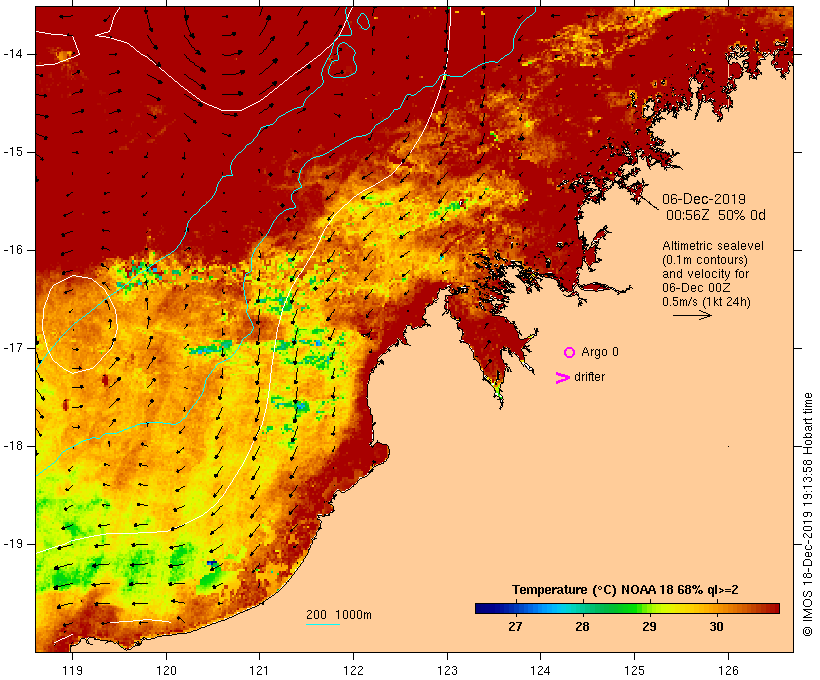Screen dimensions: 820x680
Task: Click the '-18' latitude axis label
Action: click(x=12, y=446)
